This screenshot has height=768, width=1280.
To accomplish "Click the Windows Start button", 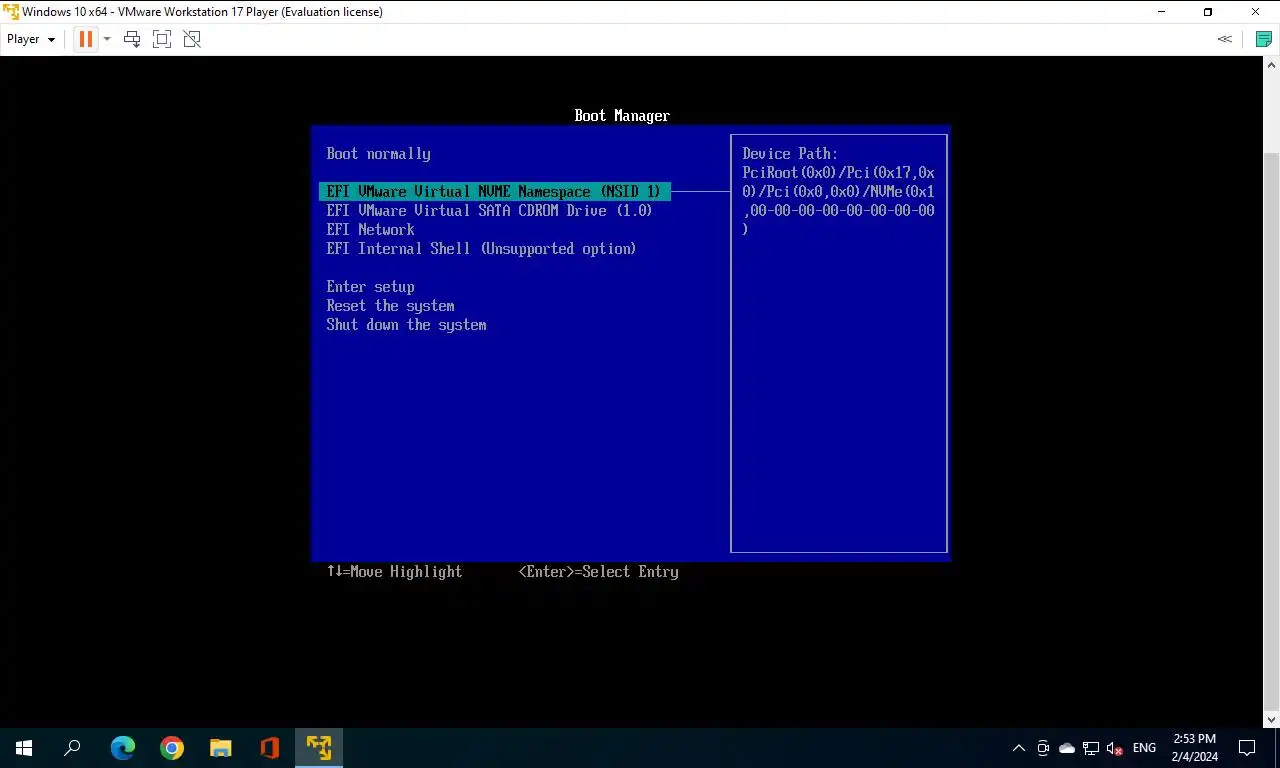I will pyautogui.click(x=24, y=748).
